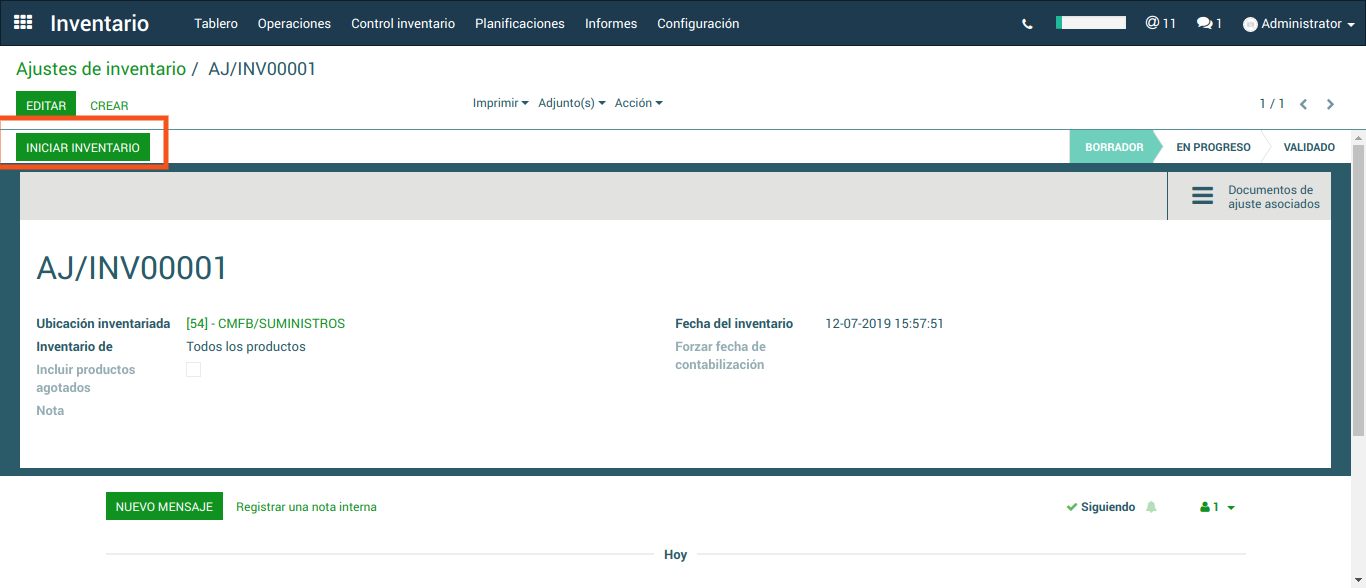Toggle the Siguiendo follow status
Screen dimensions: 1366x588
point(1101,507)
